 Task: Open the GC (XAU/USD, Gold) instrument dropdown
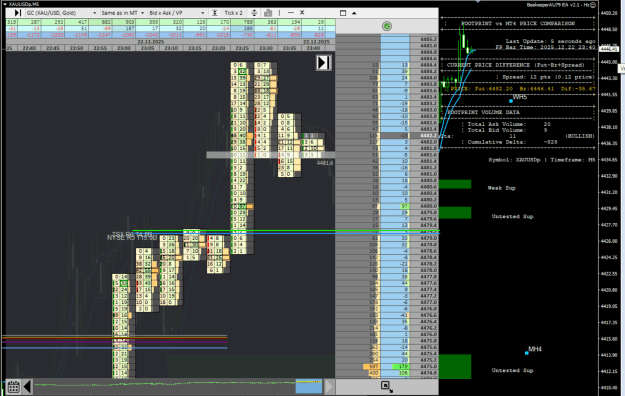(61, 13)
